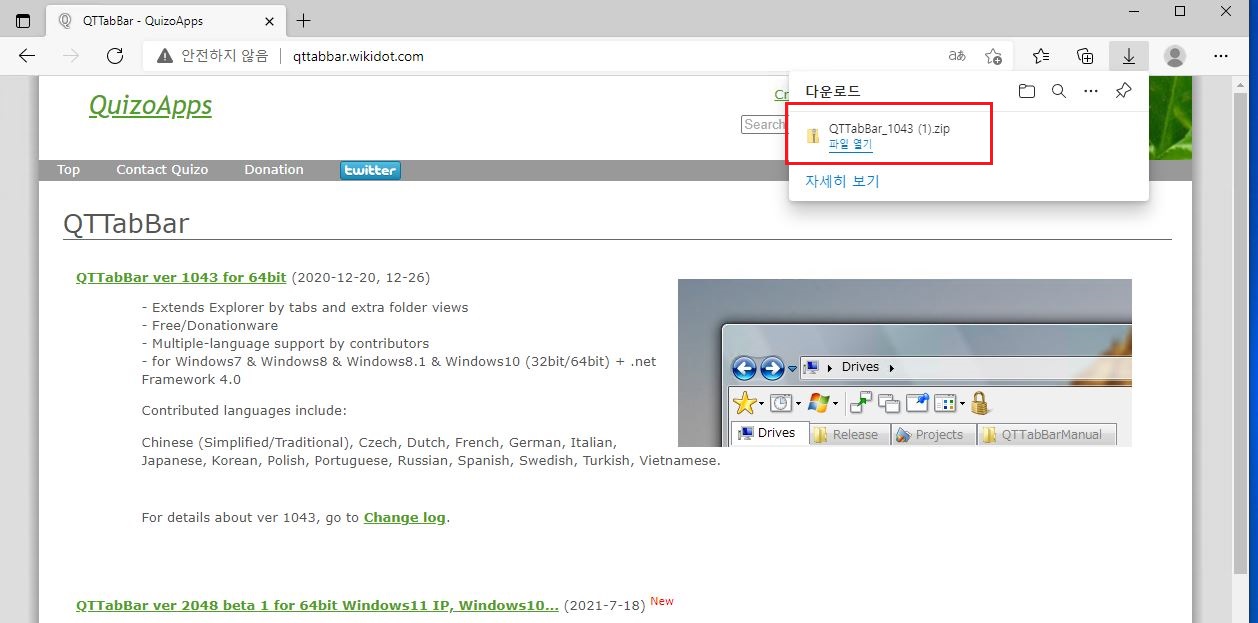
Task: Open the Contact Quizo menu item
Action: pos(162,170)
